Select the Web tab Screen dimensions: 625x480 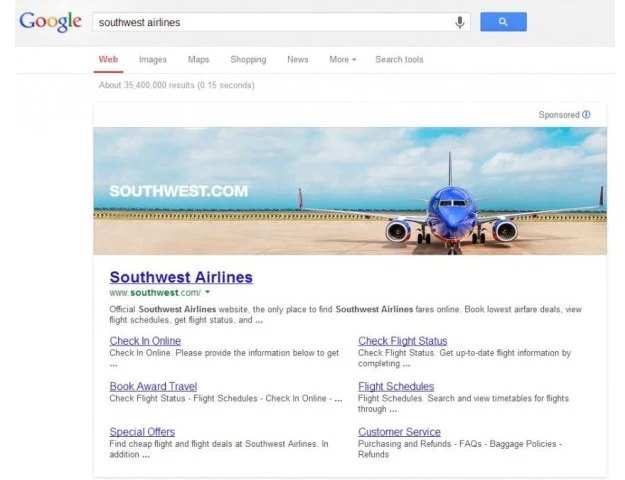[x=108, y=59]
